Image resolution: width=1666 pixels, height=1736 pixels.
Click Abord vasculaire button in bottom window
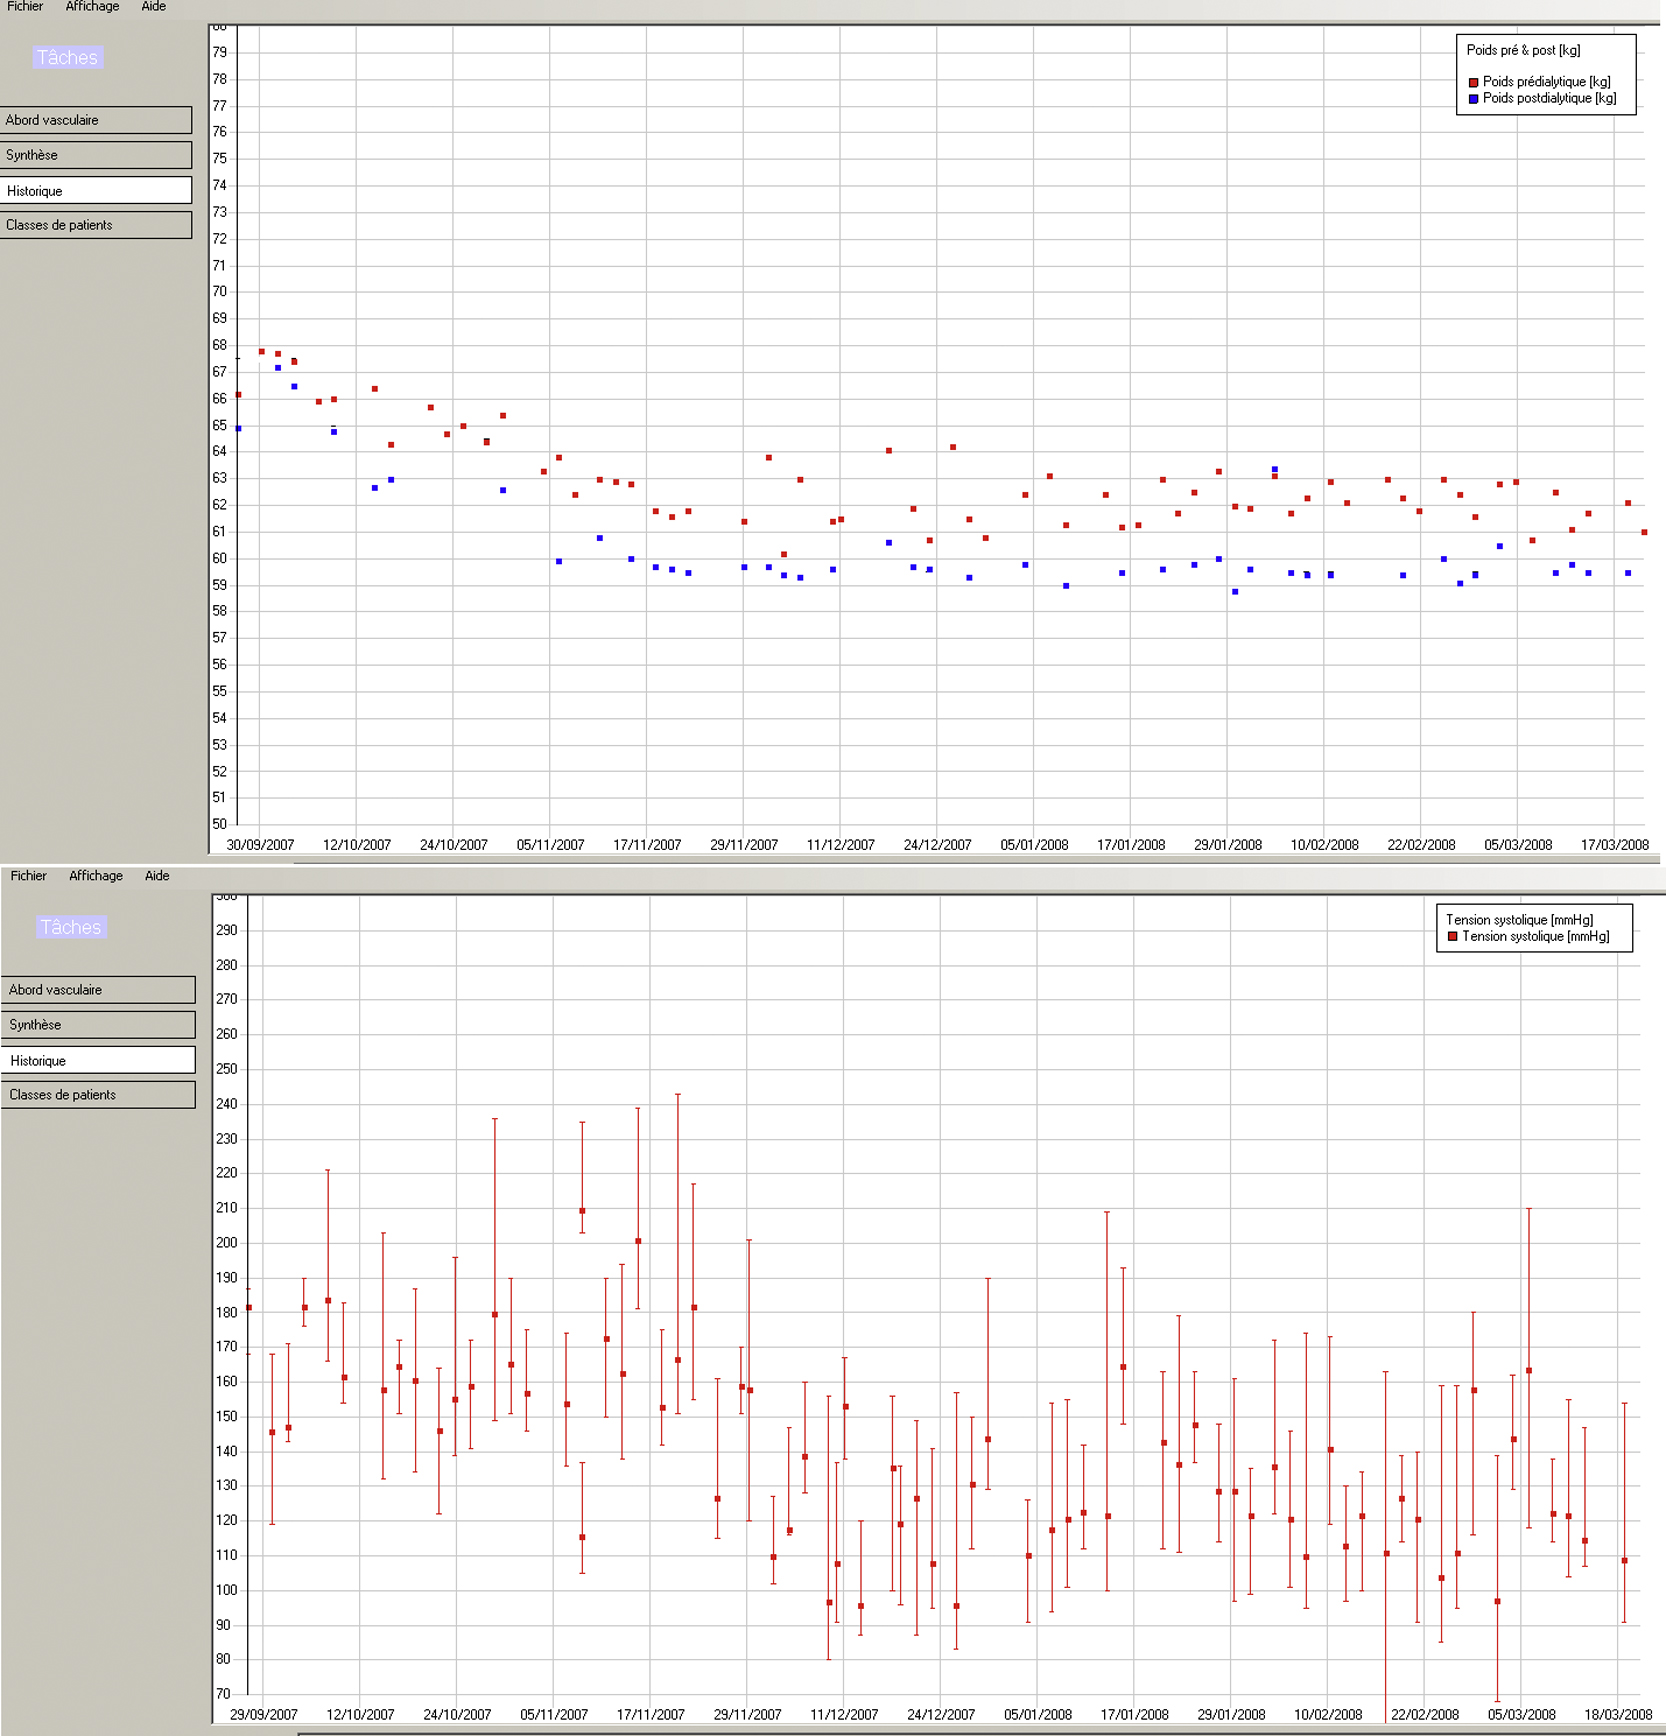(x=98, y=989)
